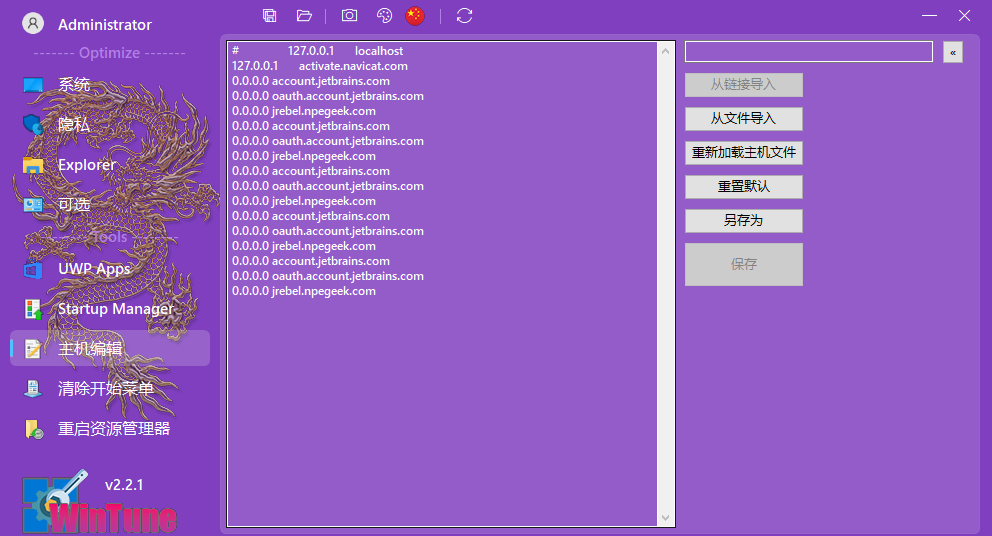Screen dimensions: 992x536
Task: Click the Startup Manager icon
Action: (x=33, y=309)
